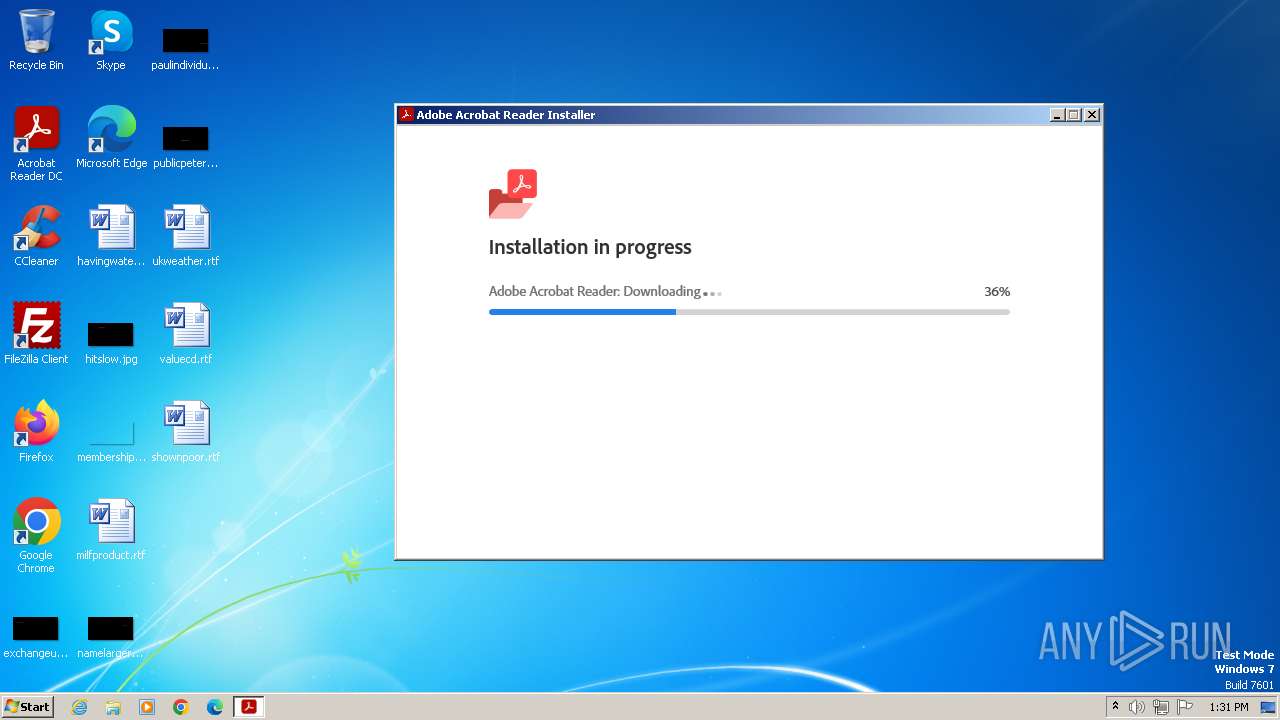Open the Start menu
This screenshot has width=1280, height=720.
(27, 707)
